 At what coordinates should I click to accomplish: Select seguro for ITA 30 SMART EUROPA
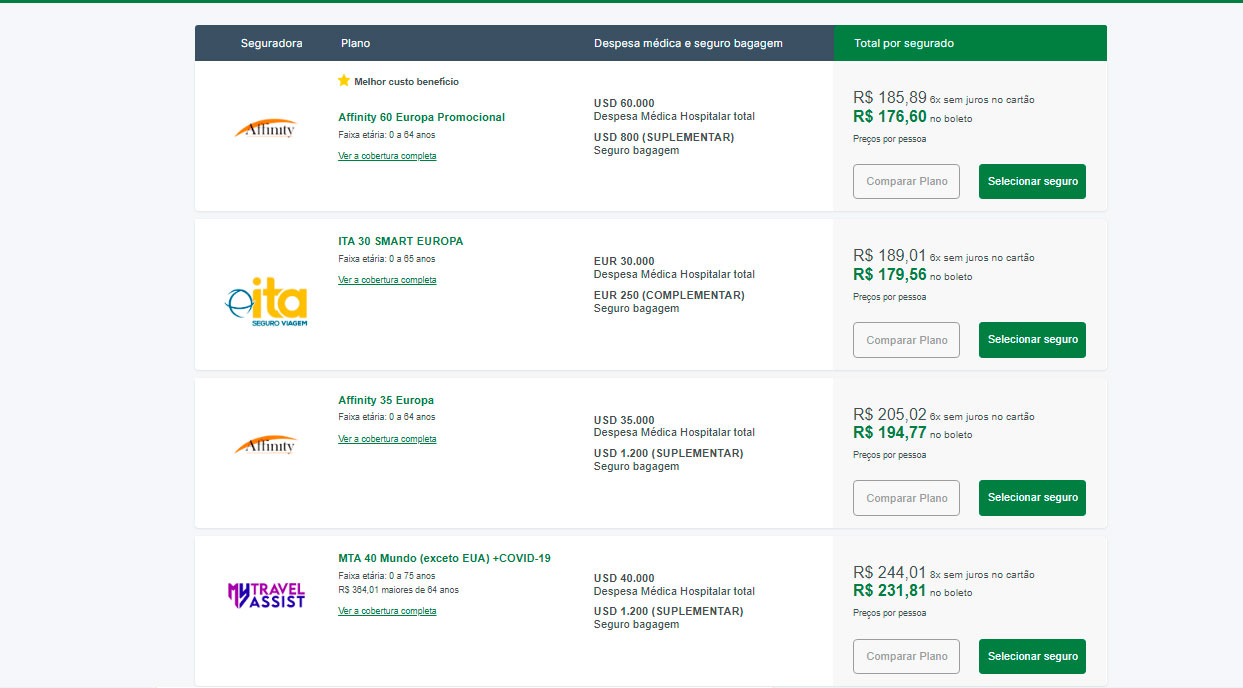(x=1032, y=340)
